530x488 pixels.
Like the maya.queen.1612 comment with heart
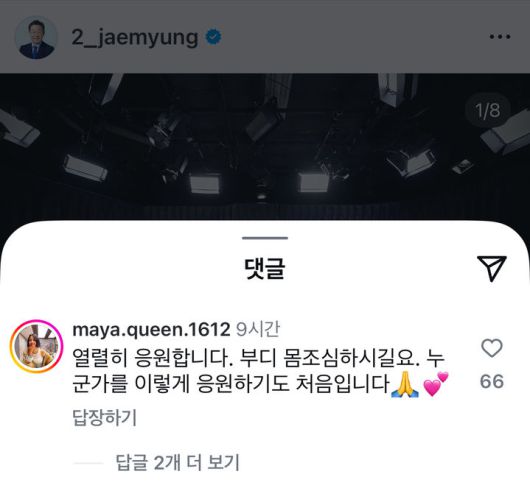point(491,348)
